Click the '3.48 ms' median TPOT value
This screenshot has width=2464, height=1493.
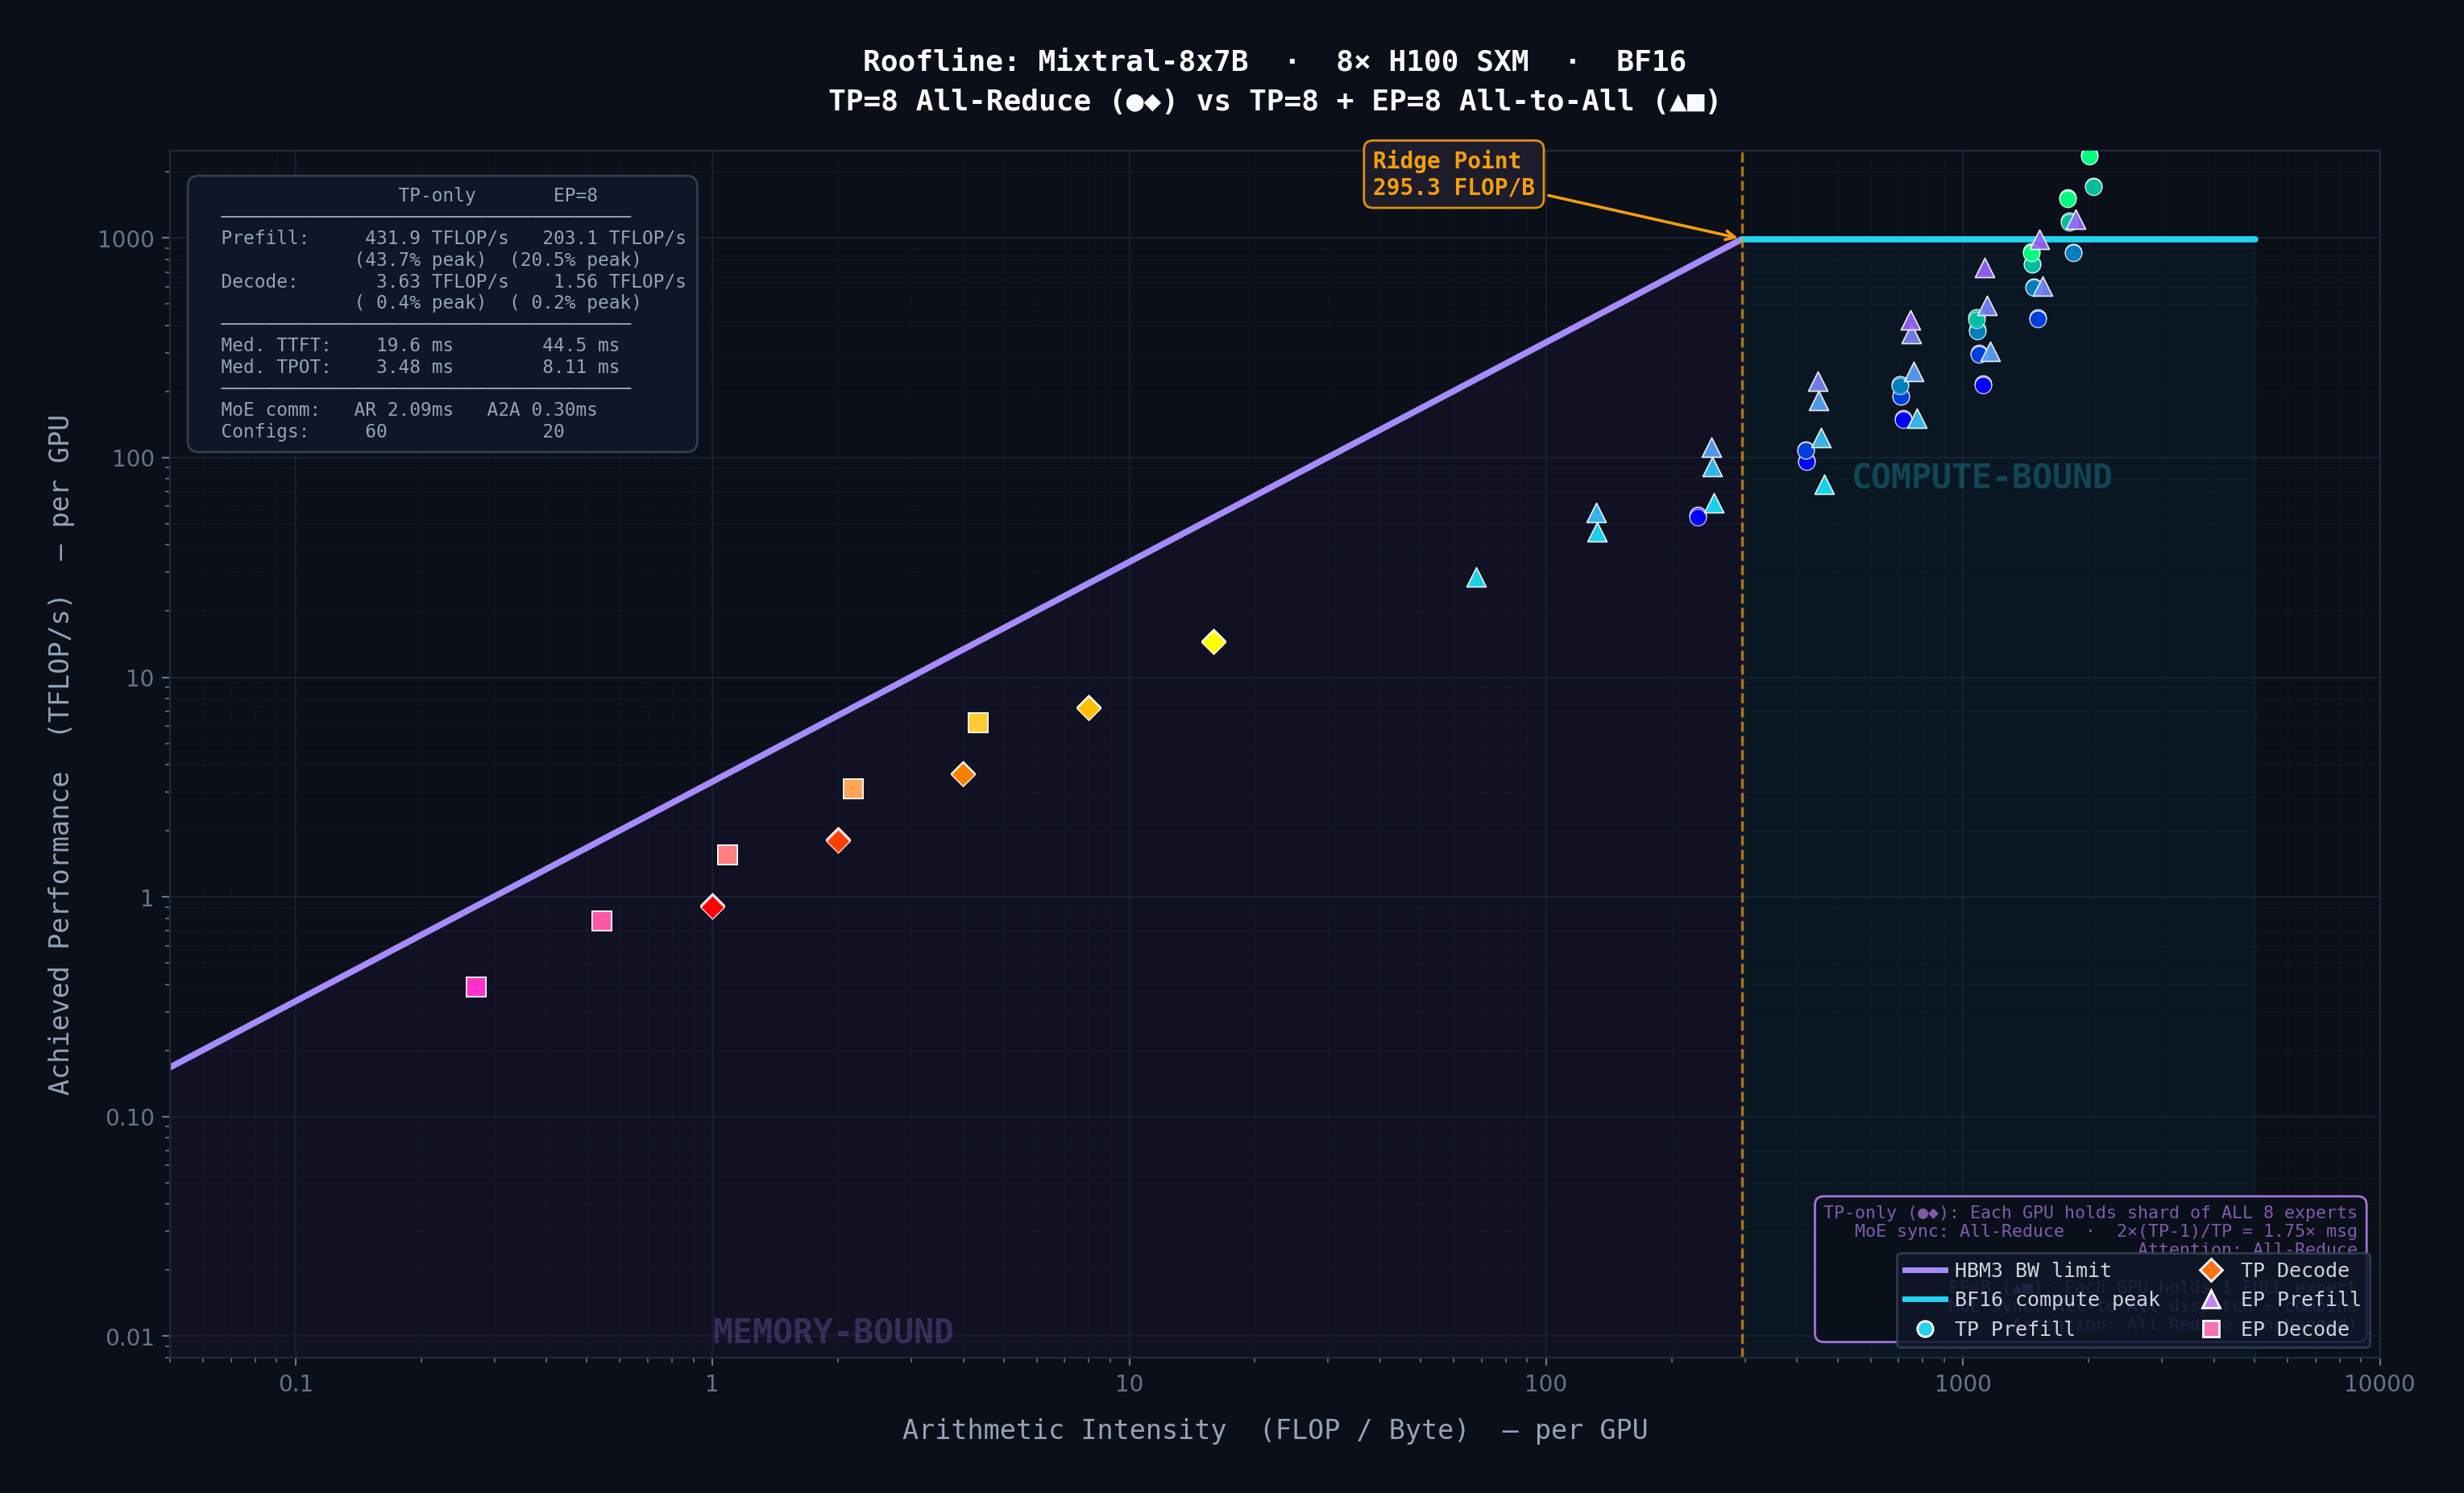tap(414, 367)
